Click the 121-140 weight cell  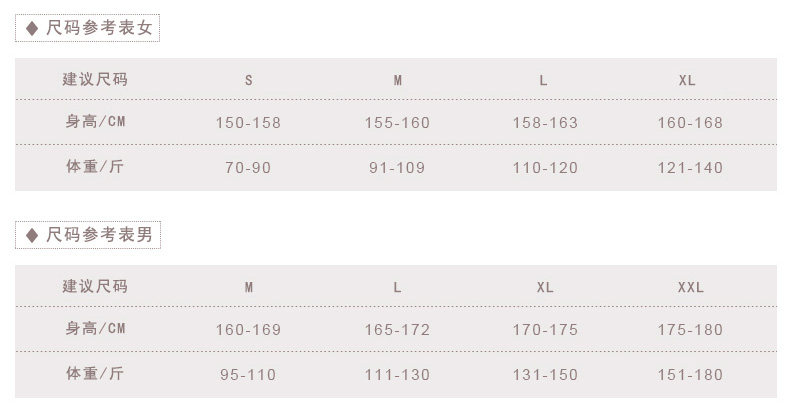click(x=690, y=168)
